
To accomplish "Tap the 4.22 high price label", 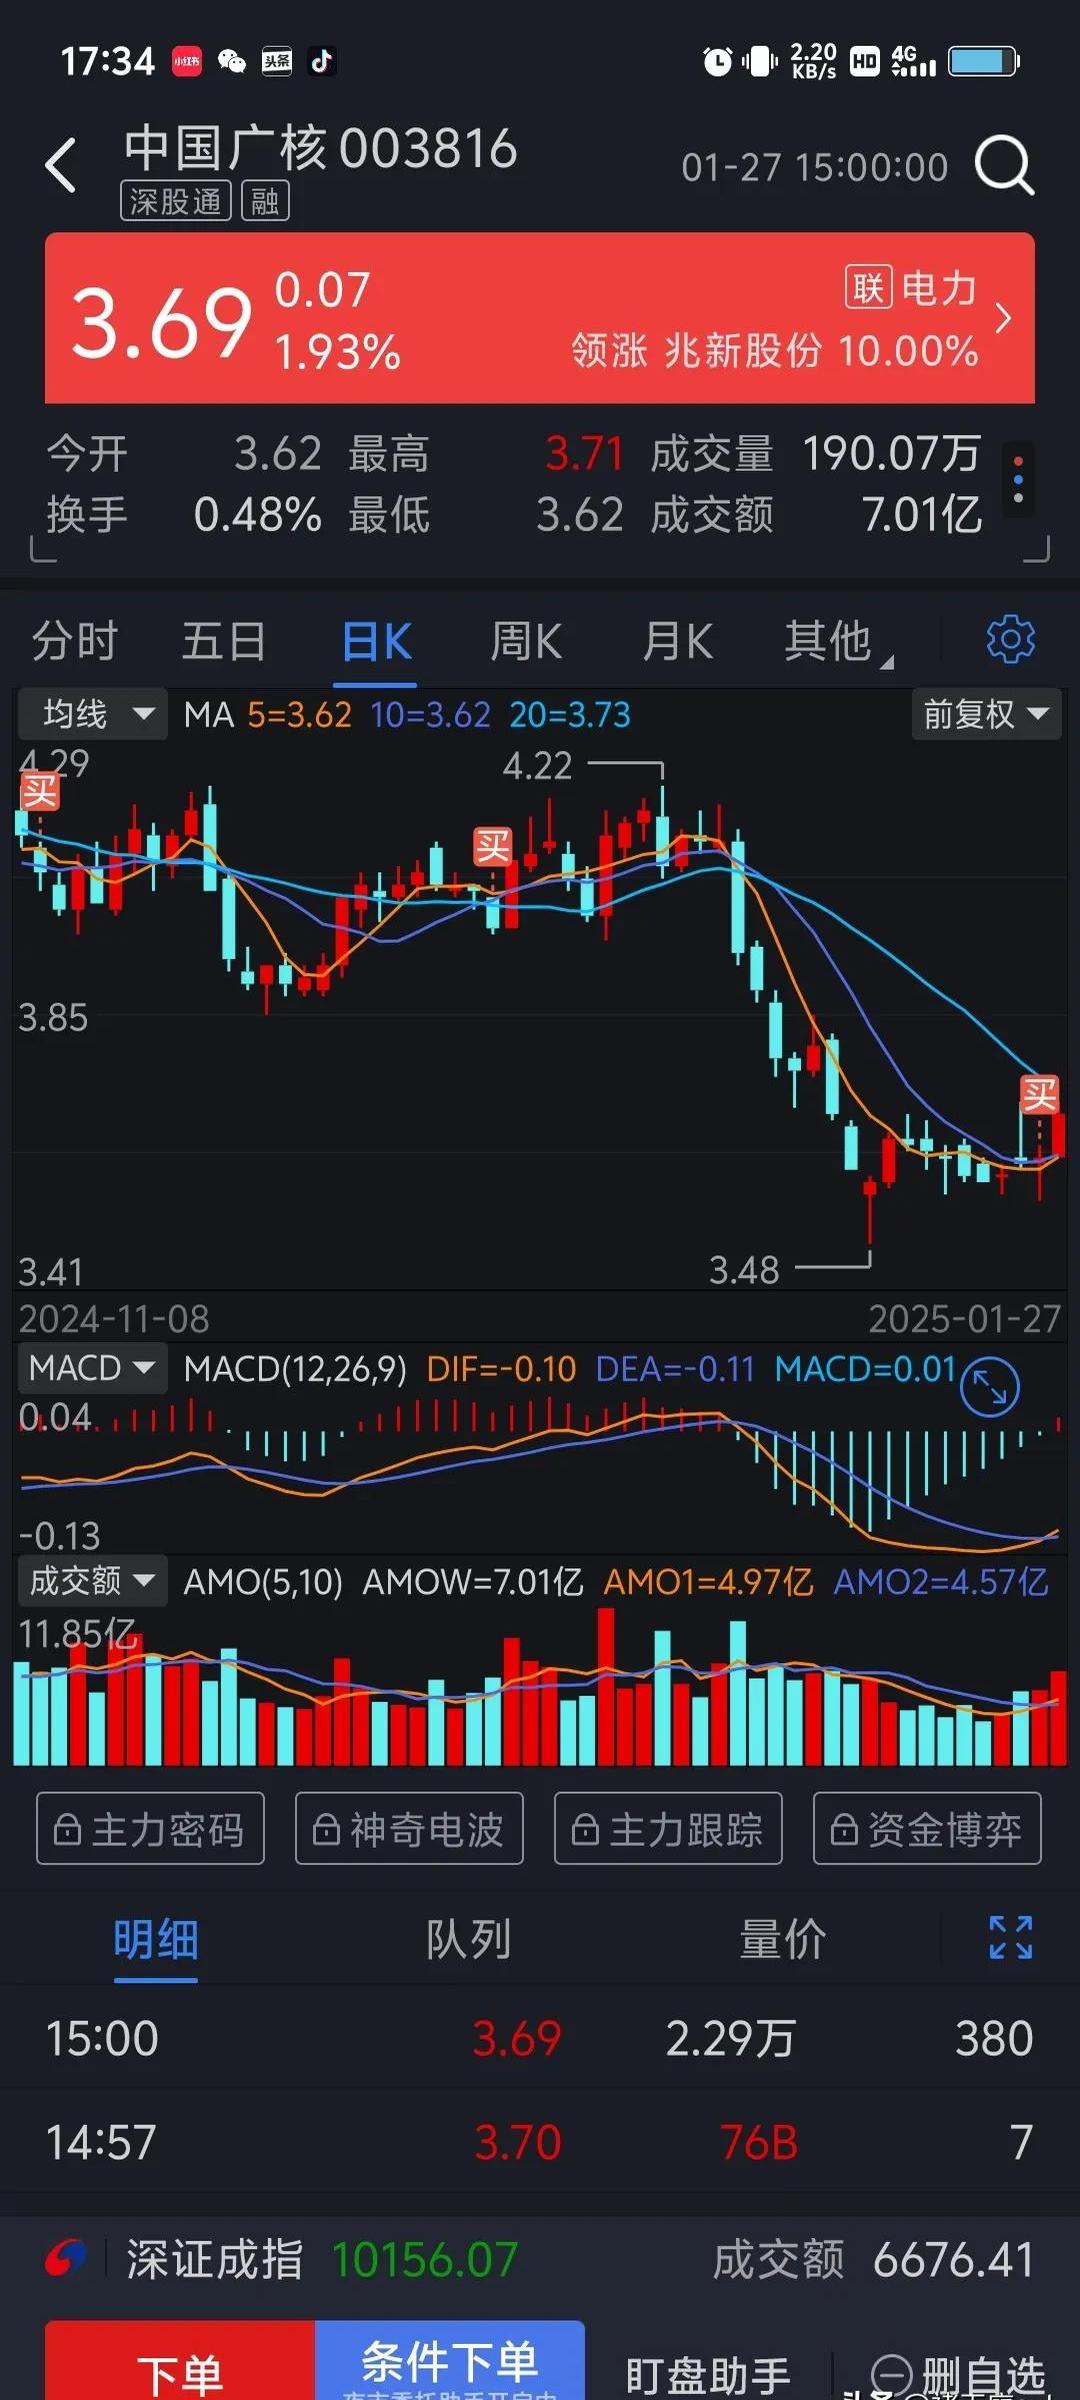I will [x=537, y=766].
